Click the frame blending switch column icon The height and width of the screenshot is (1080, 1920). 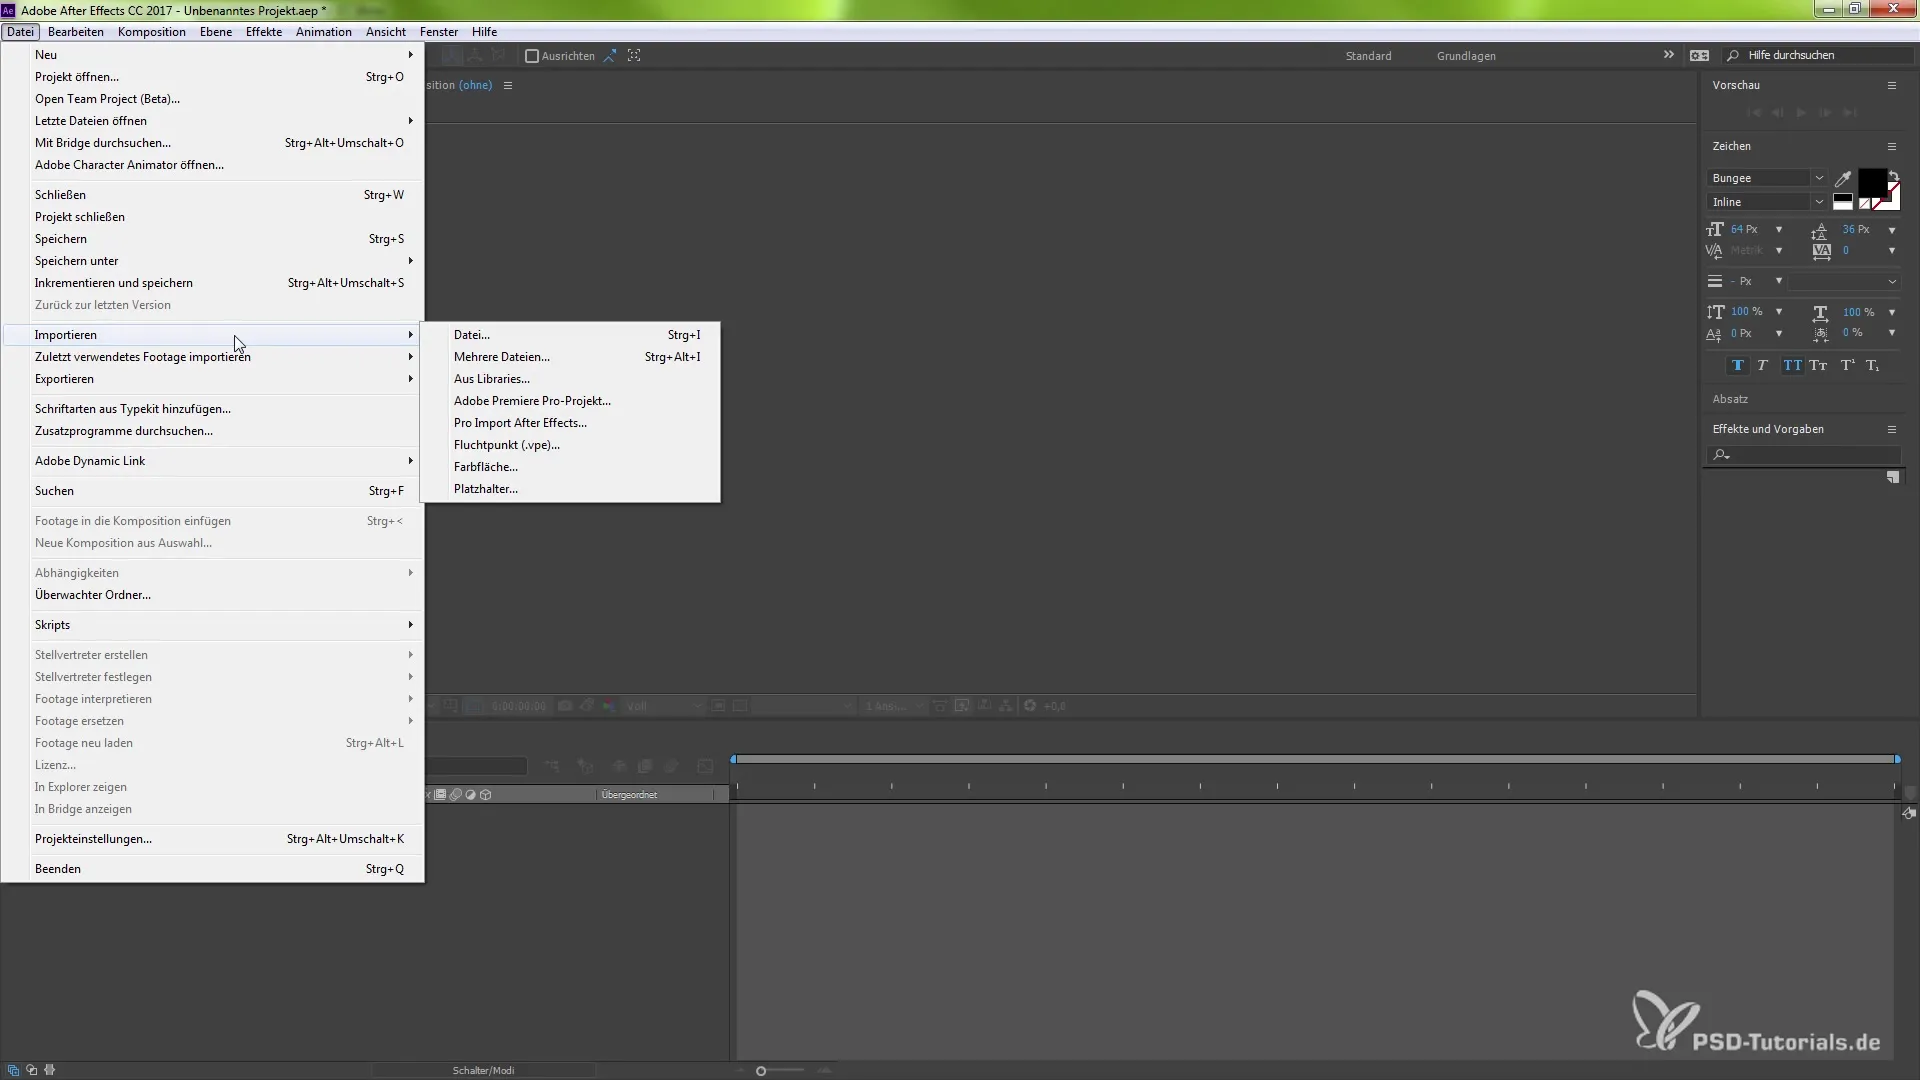pyautogui.click(x=440, y=795)
